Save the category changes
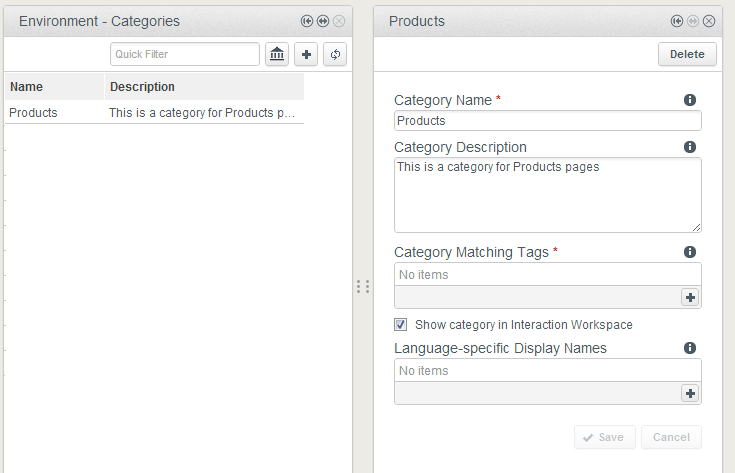 point(605,437)
